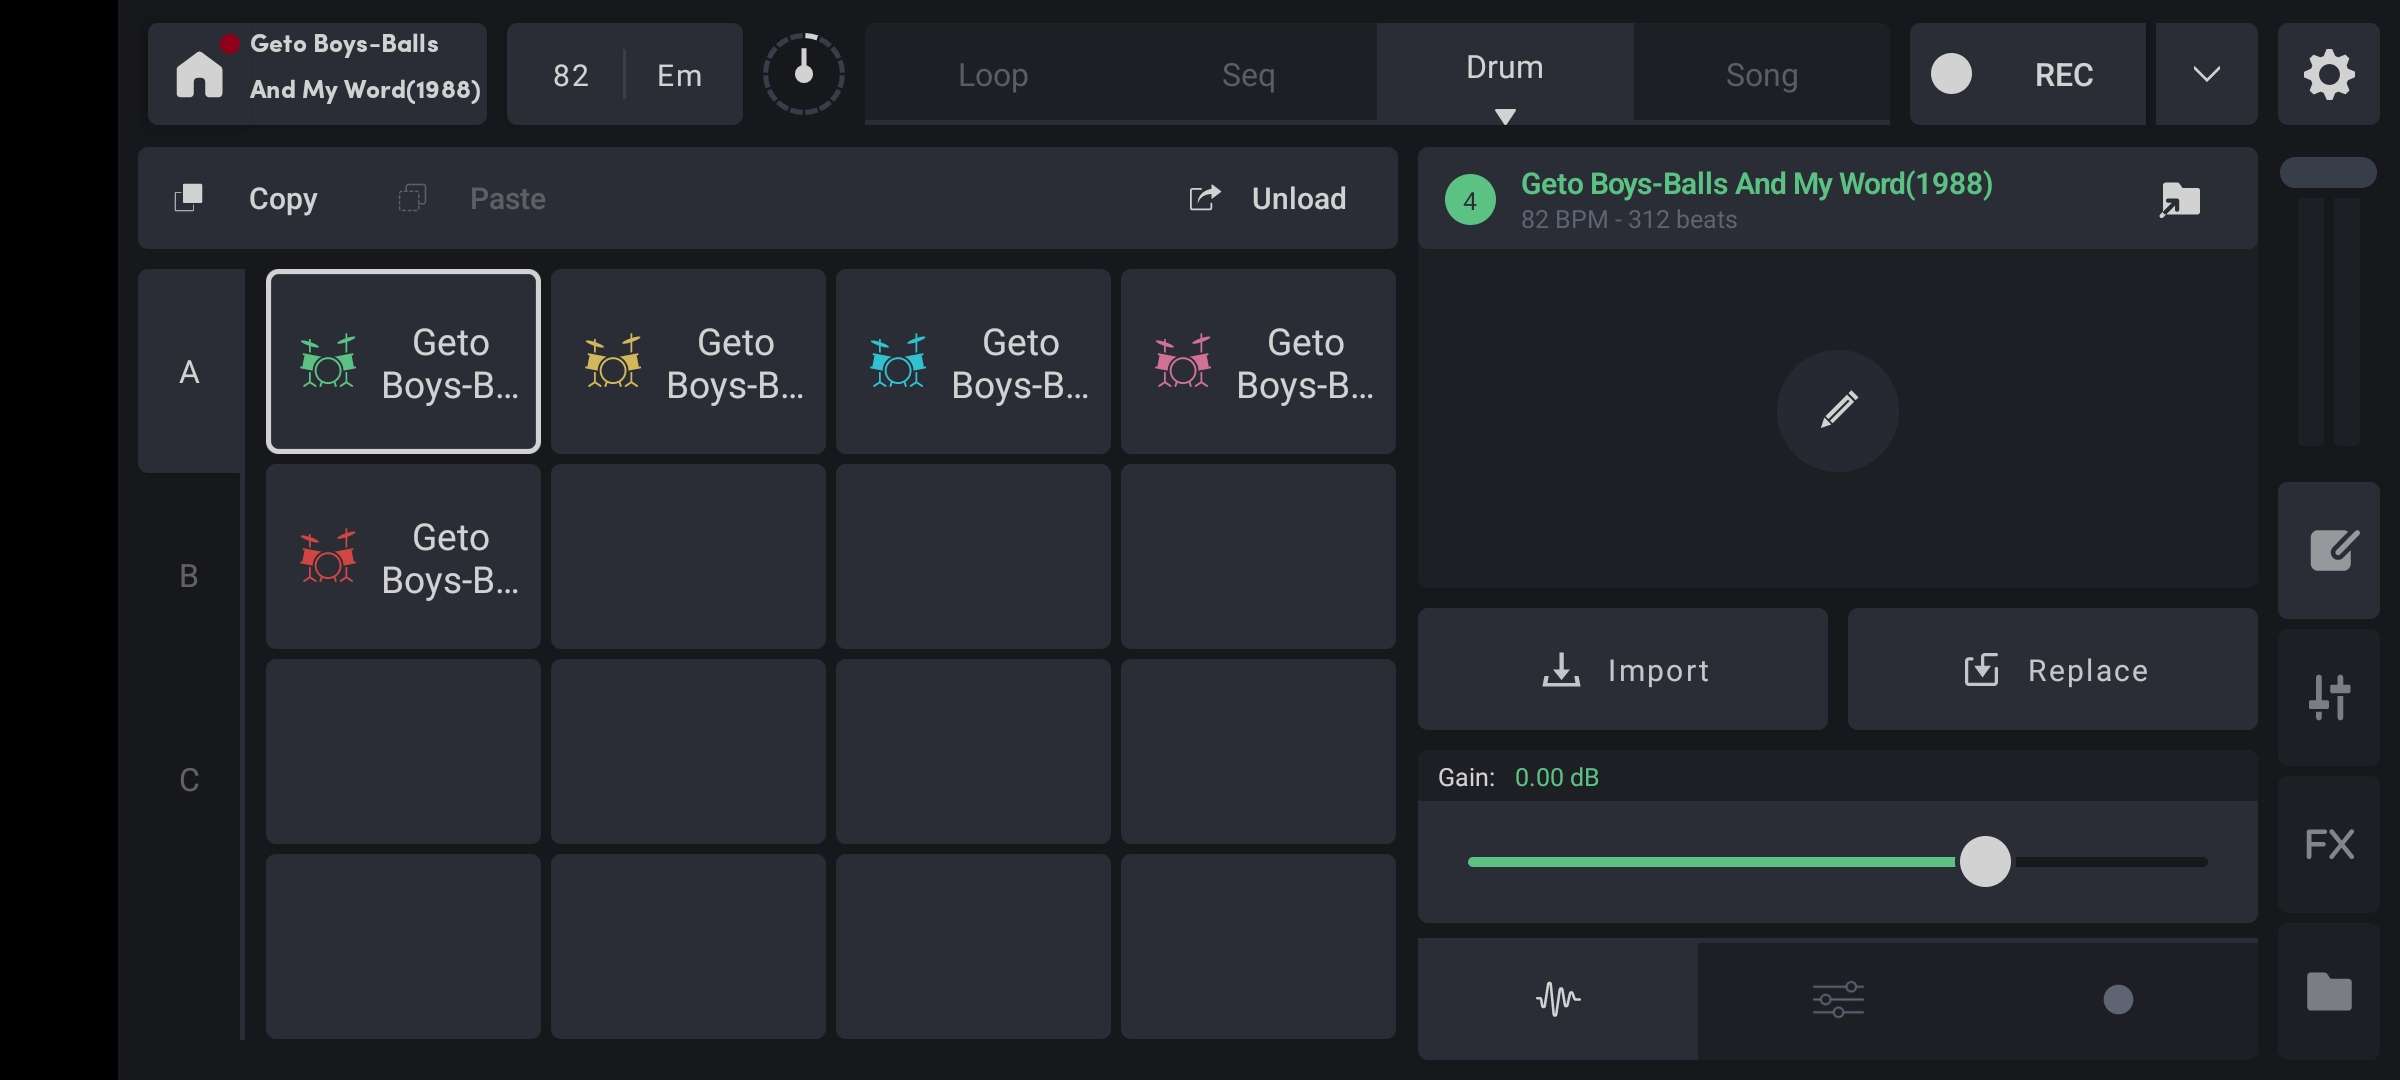
Task: Tap the yellow drum kit pad
Action: pyautogui.click(x=688, y=361)
